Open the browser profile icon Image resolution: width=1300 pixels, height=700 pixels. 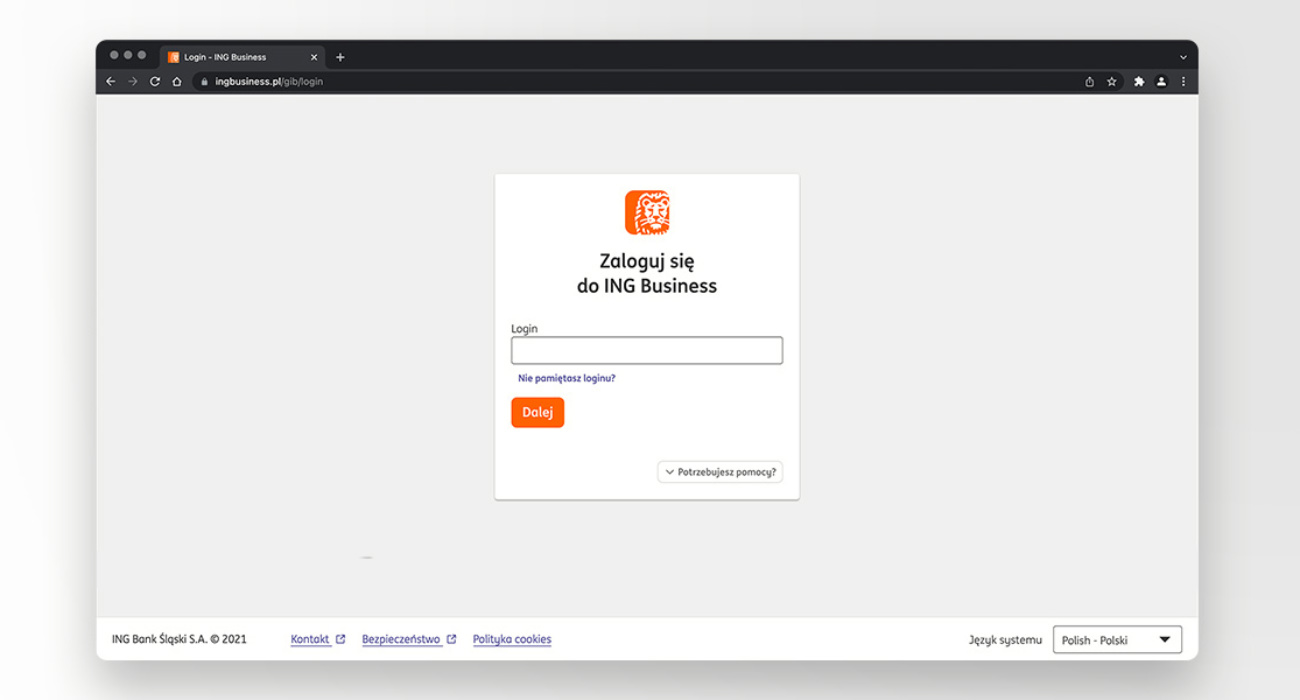tap(1161, 82)
